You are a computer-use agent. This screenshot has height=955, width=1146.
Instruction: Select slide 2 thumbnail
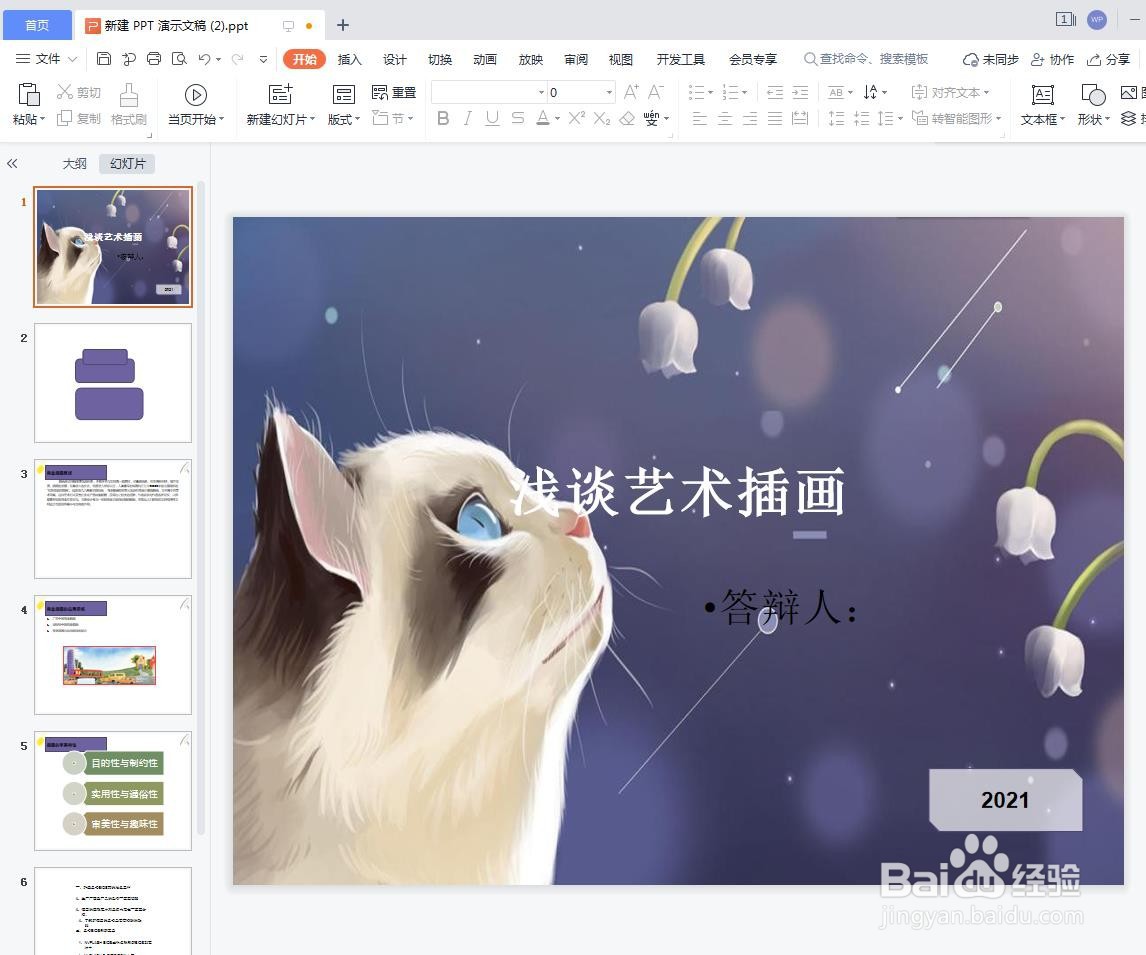(x=113, y=383)
